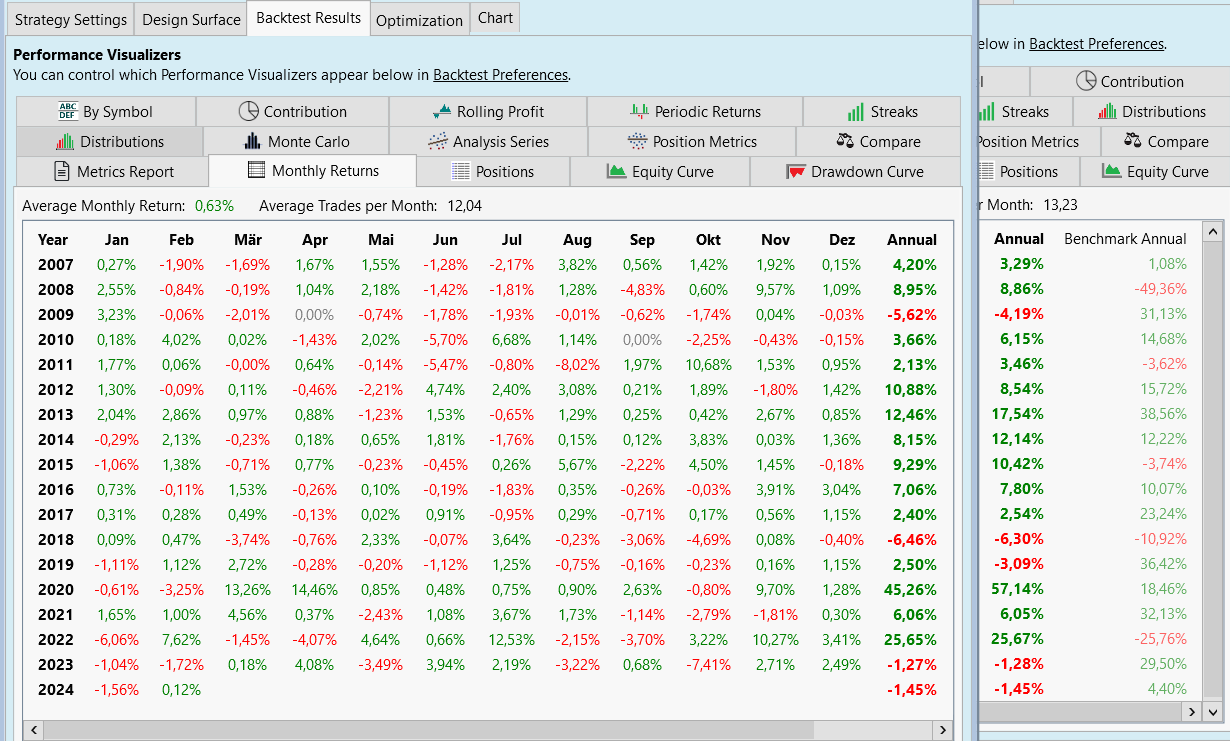Click the Monthly Returns table icon
Screen dimensions: 1230x741
coord(256,171)
